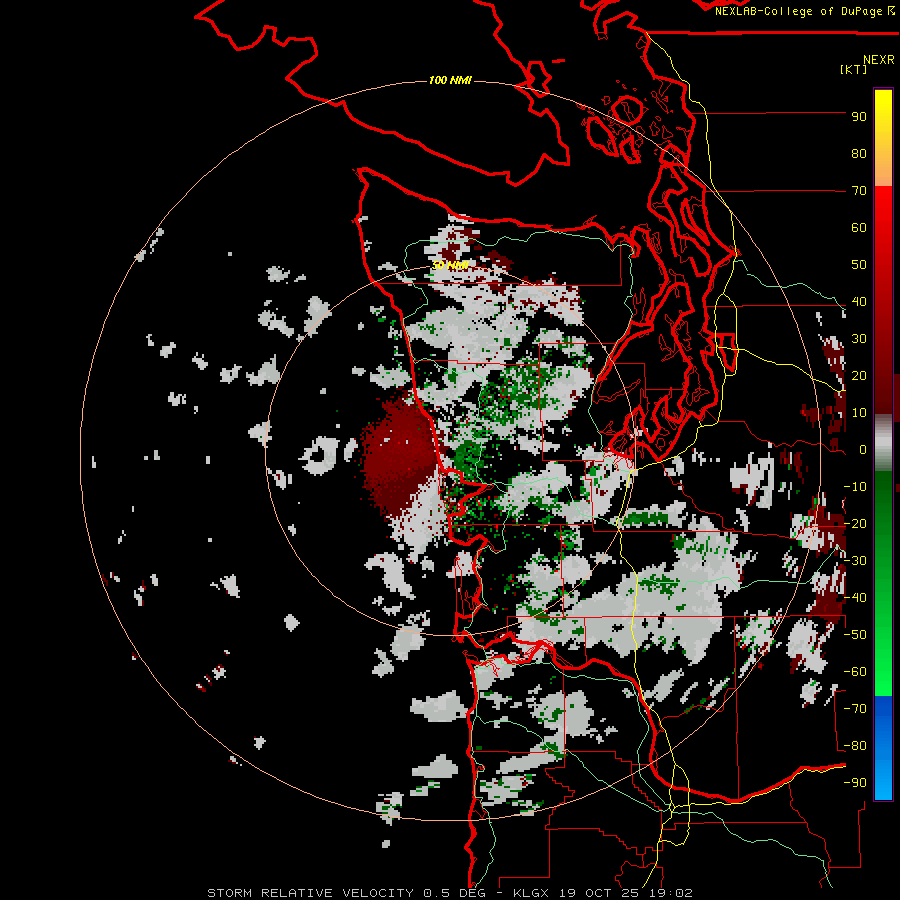Select the -10 value on the legend
900x900 pixels.
(855, 487)
